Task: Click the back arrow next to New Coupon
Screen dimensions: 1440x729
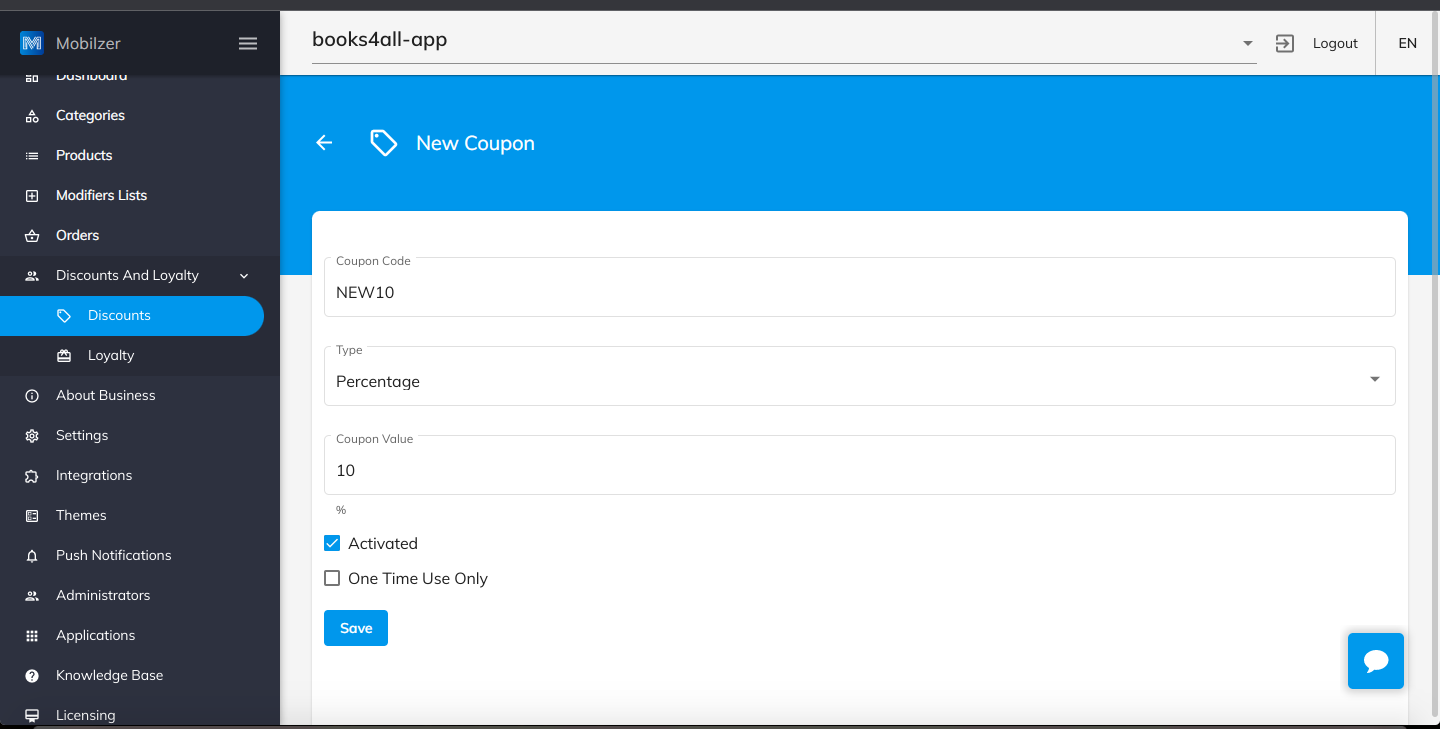Action: [324, 143]
